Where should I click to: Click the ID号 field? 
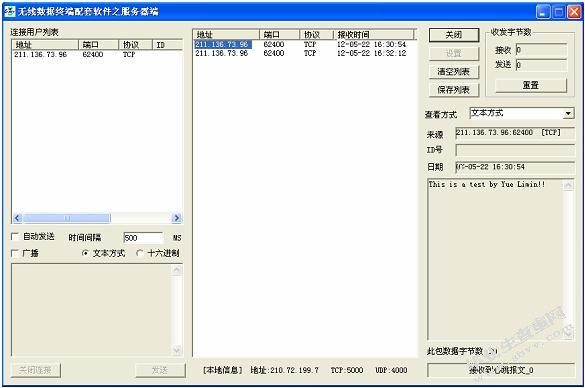coord(515,150)
